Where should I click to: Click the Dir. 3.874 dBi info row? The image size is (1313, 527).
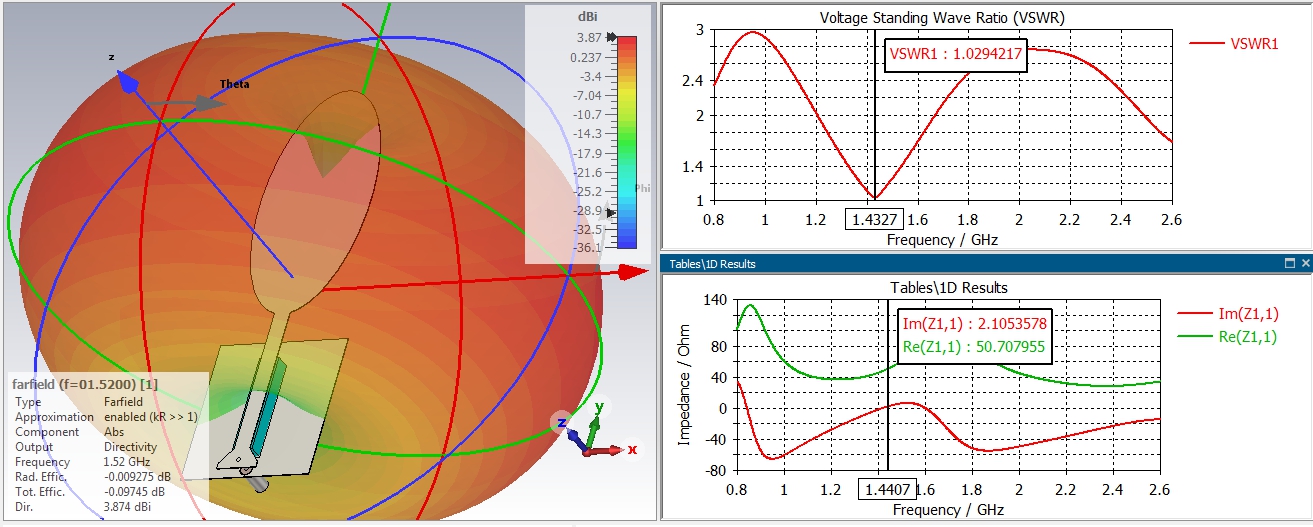(x=84, y=507)
